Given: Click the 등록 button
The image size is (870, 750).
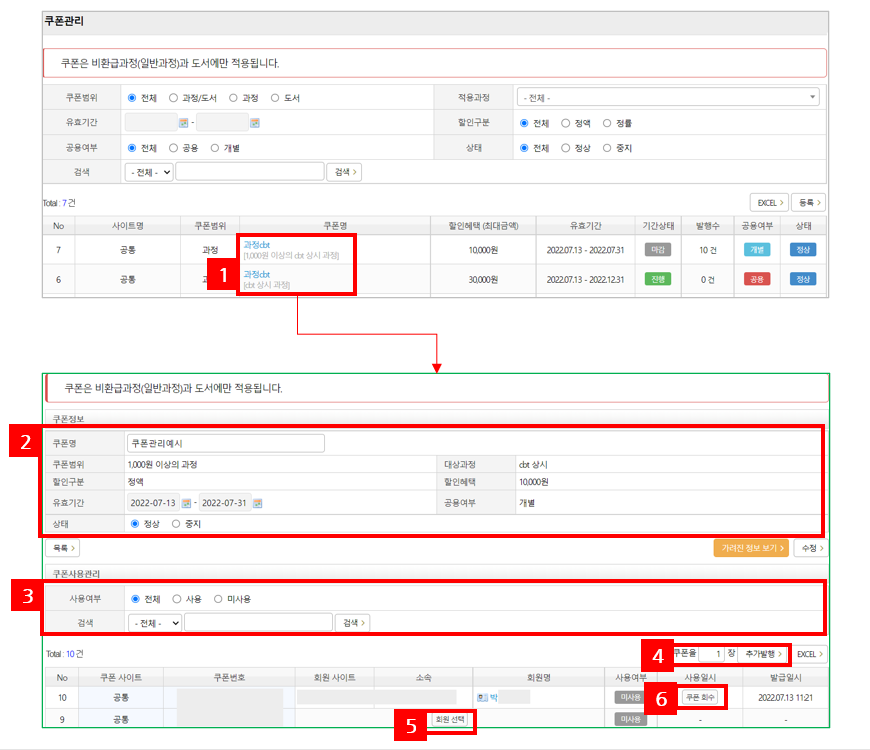Looking at the screenshot, I should pos(810,202).
